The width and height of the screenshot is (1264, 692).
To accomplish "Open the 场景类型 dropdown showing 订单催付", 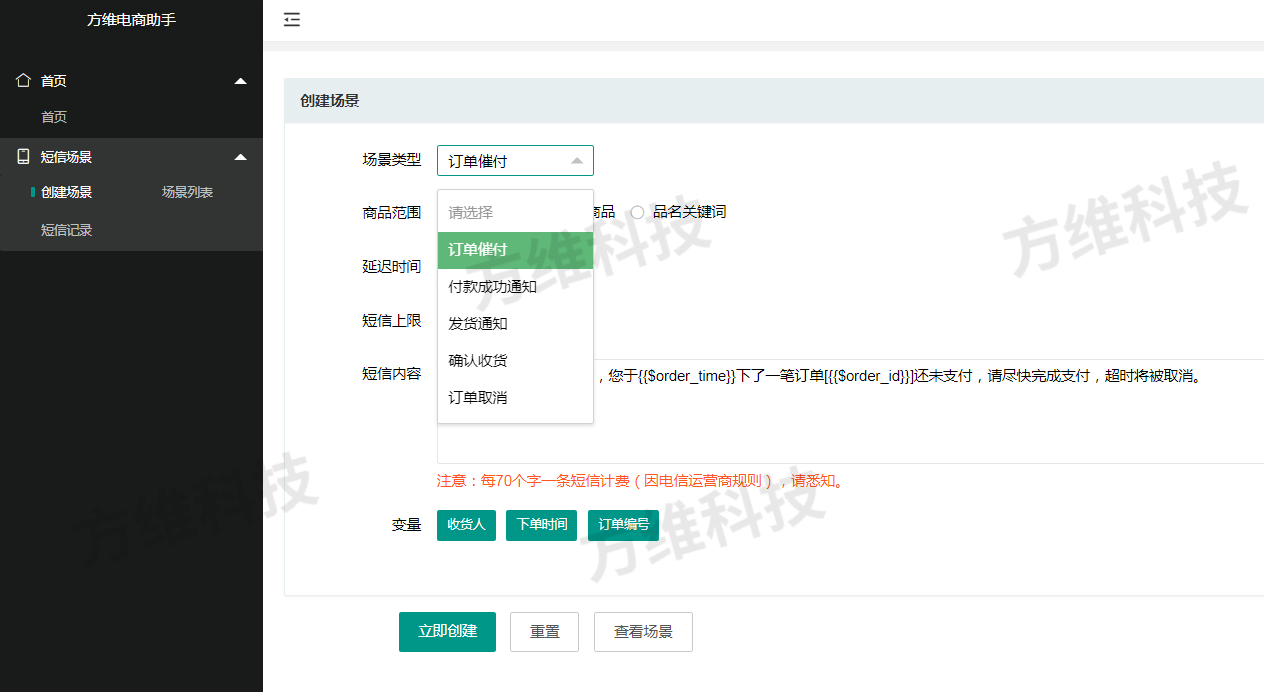I will pyautogui.click(x=515, y=161).
